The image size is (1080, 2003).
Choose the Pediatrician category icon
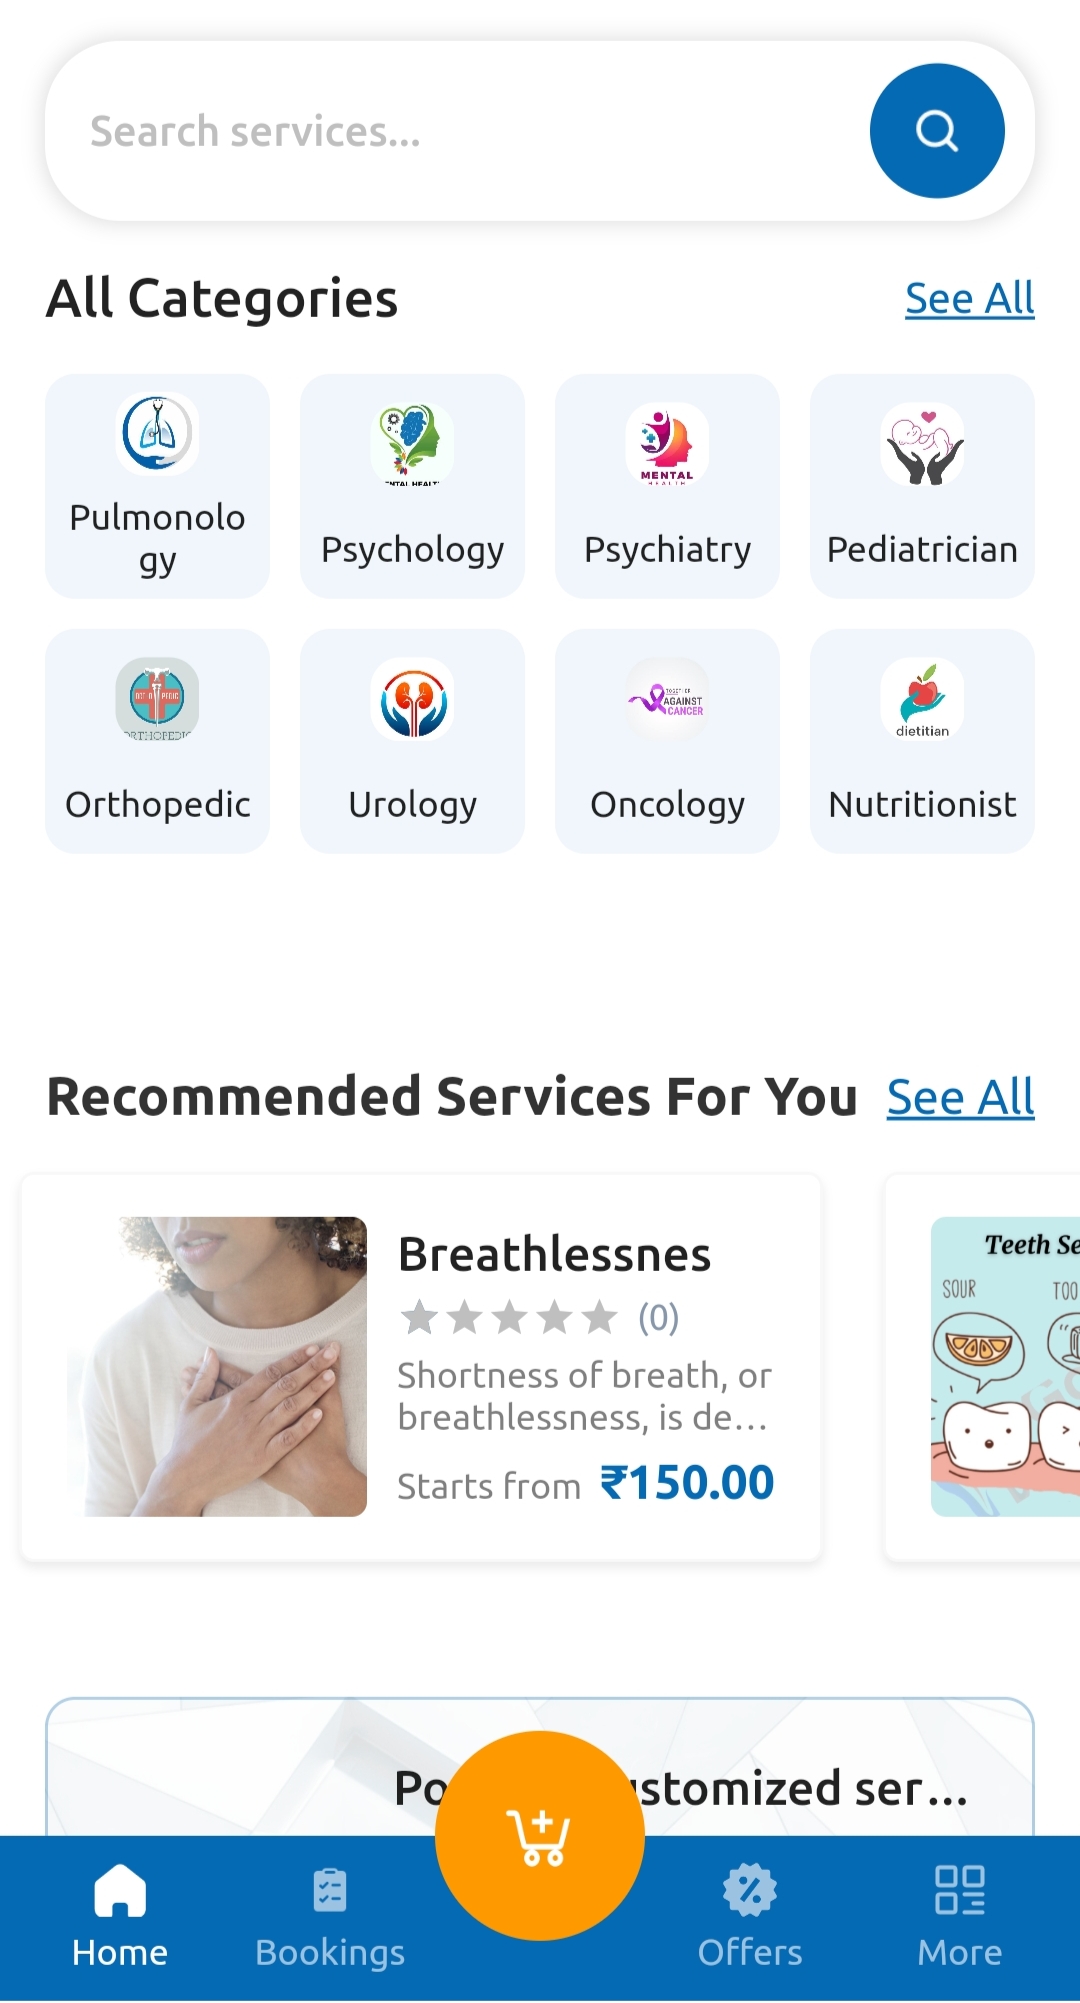click(x=922, y=444)
